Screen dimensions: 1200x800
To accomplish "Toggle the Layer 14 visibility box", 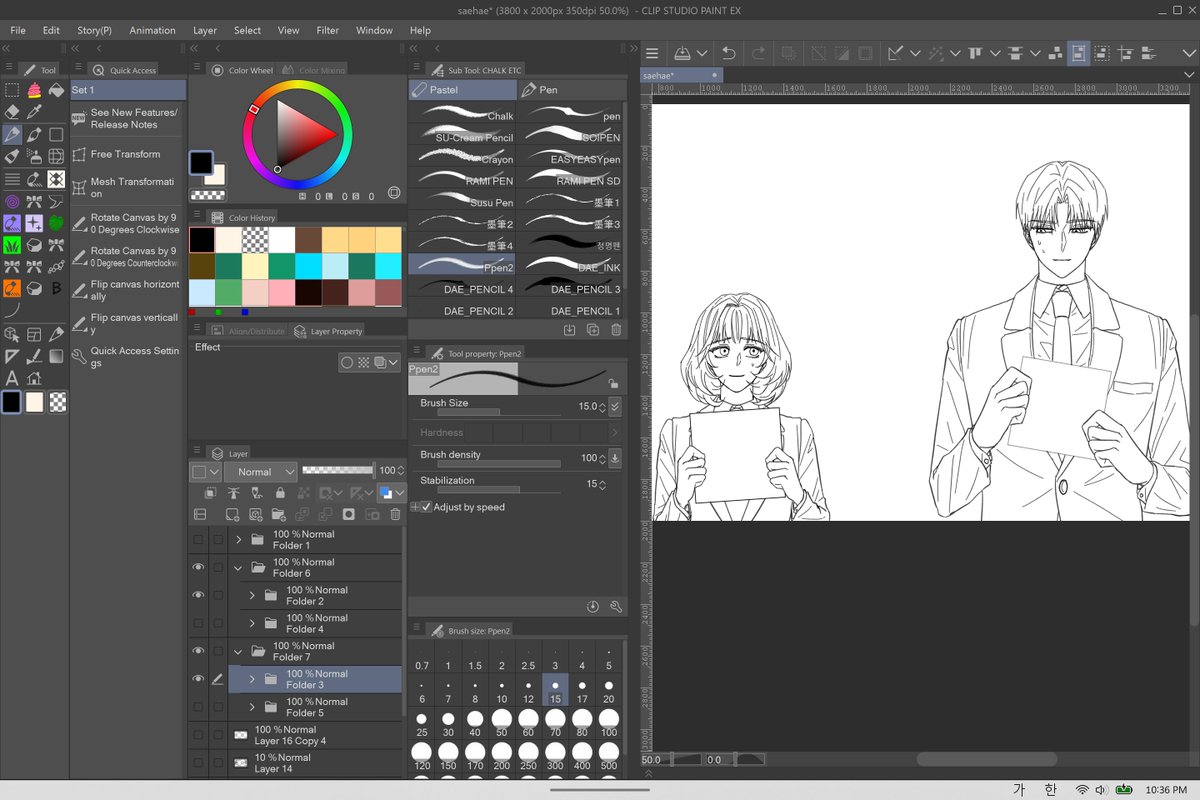I will click(198, 763).
